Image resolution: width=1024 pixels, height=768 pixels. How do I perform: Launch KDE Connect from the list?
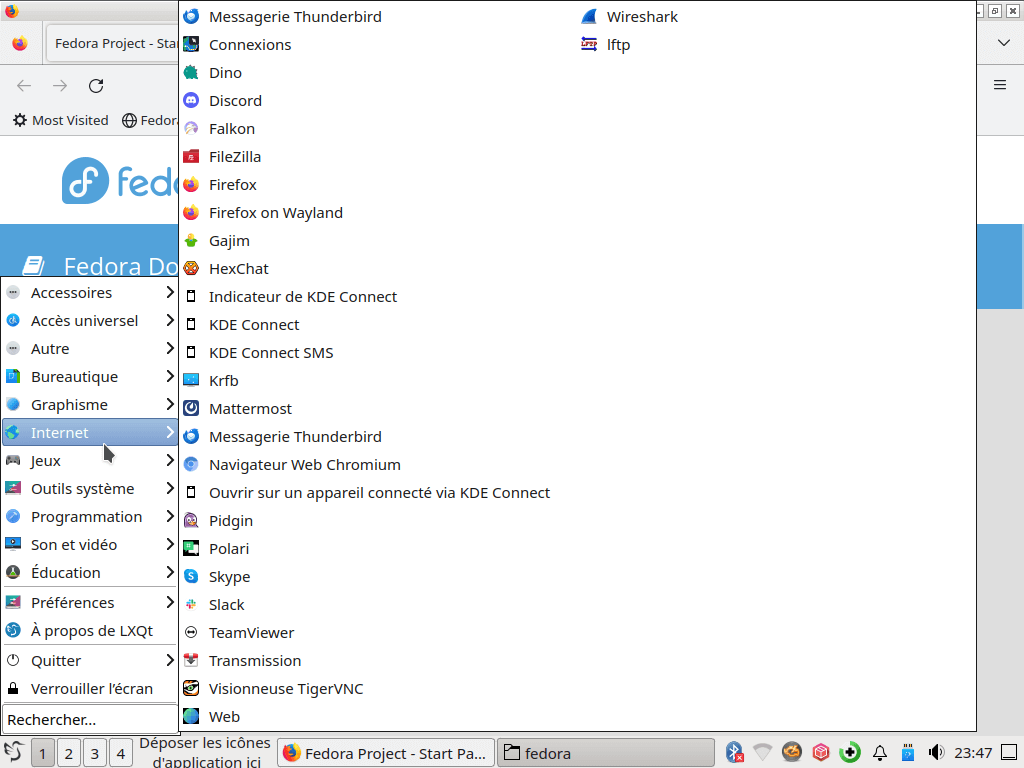point(241,325)
